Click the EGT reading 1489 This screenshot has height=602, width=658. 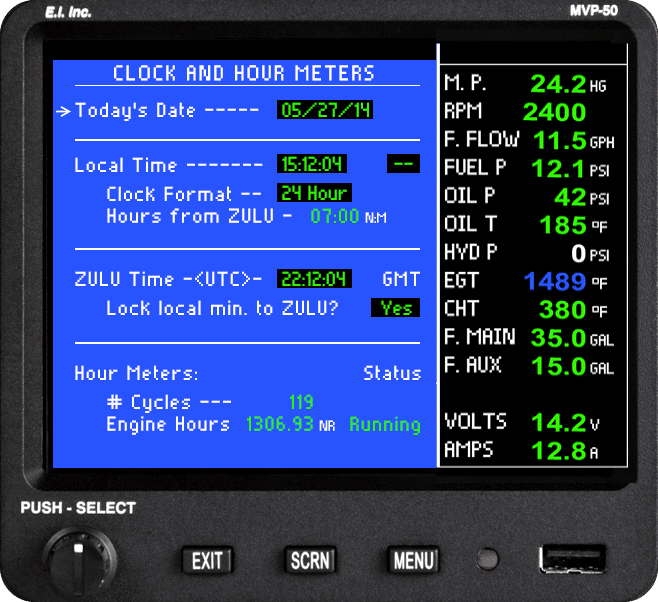555,281
